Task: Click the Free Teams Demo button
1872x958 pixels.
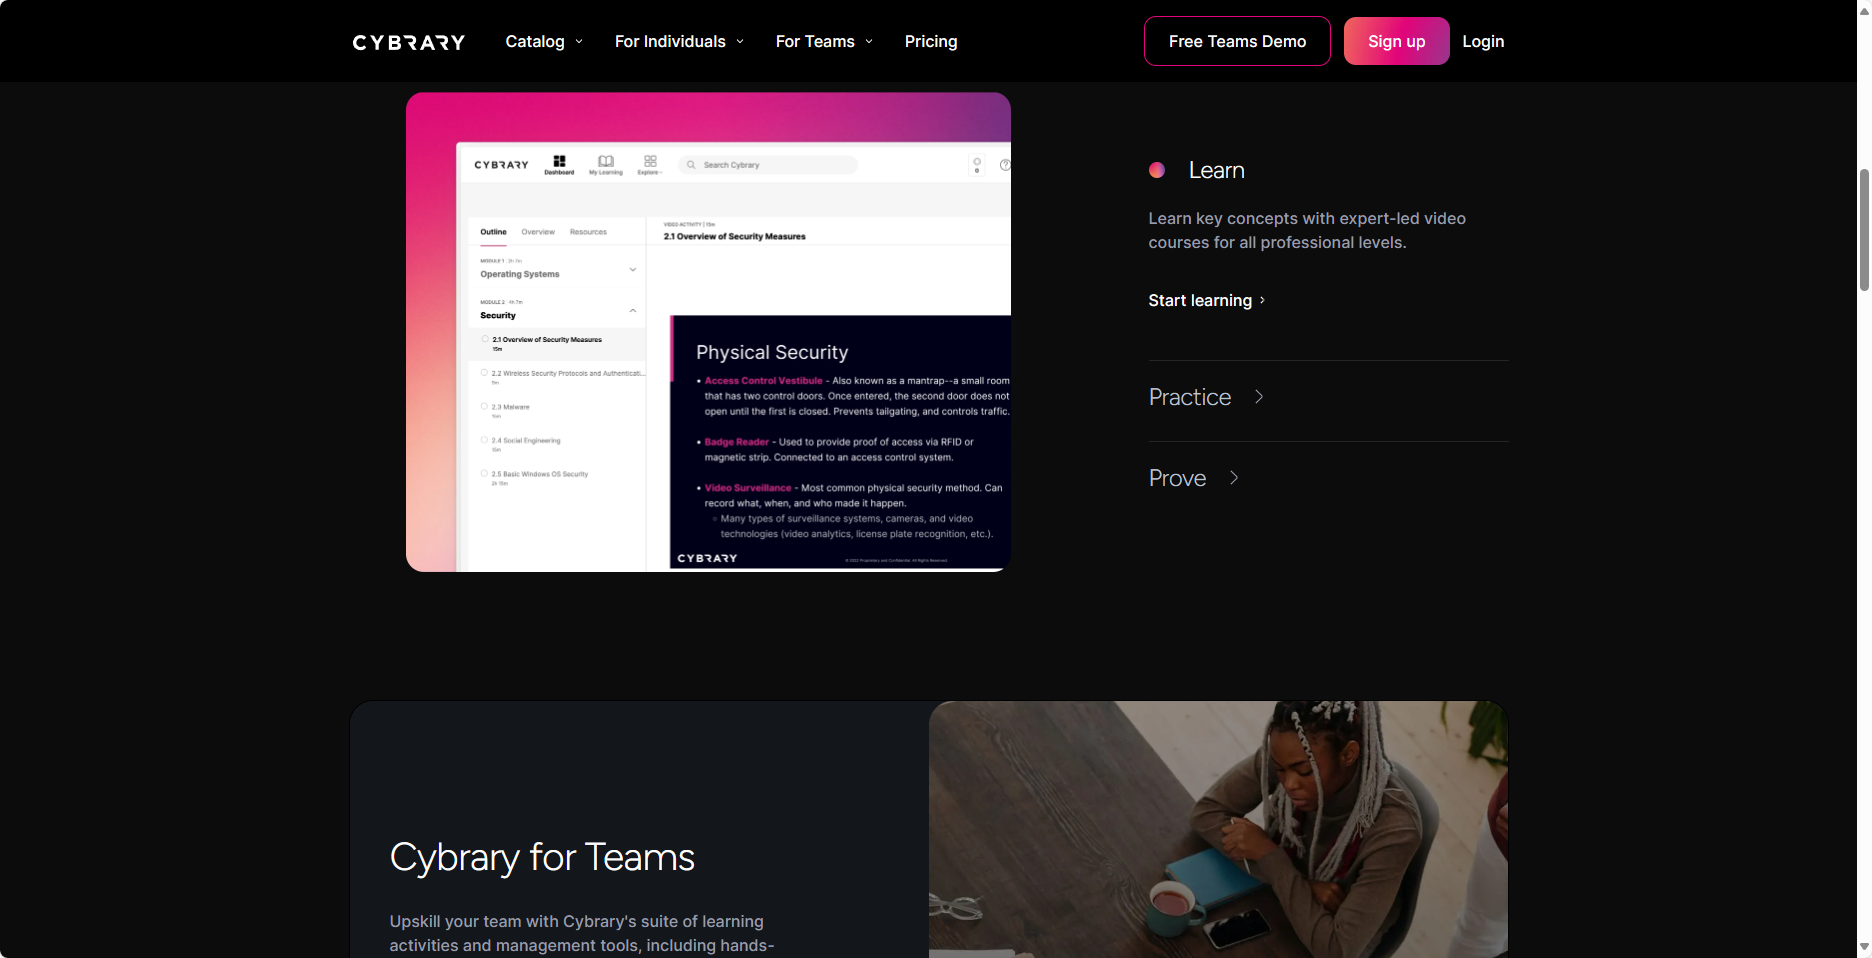Action: click(1237, 41)
